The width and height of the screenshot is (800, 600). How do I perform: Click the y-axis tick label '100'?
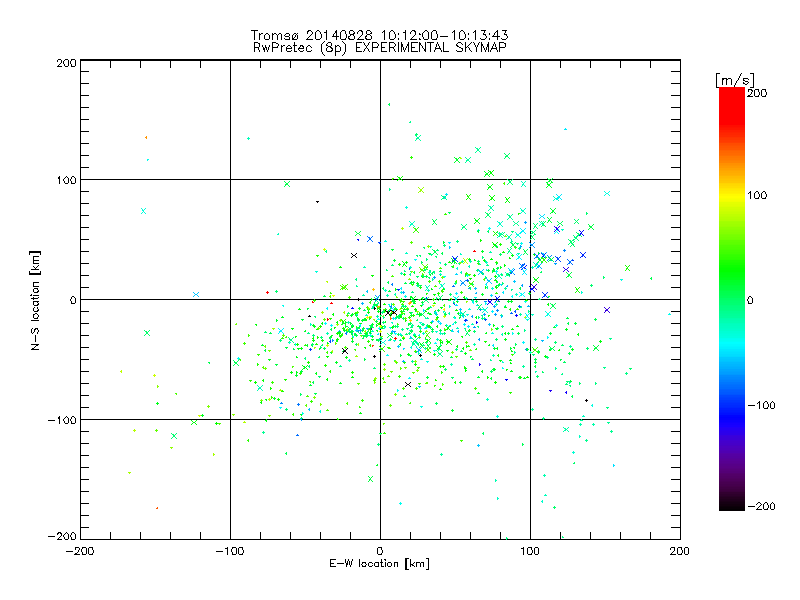(x=67, y=180)
